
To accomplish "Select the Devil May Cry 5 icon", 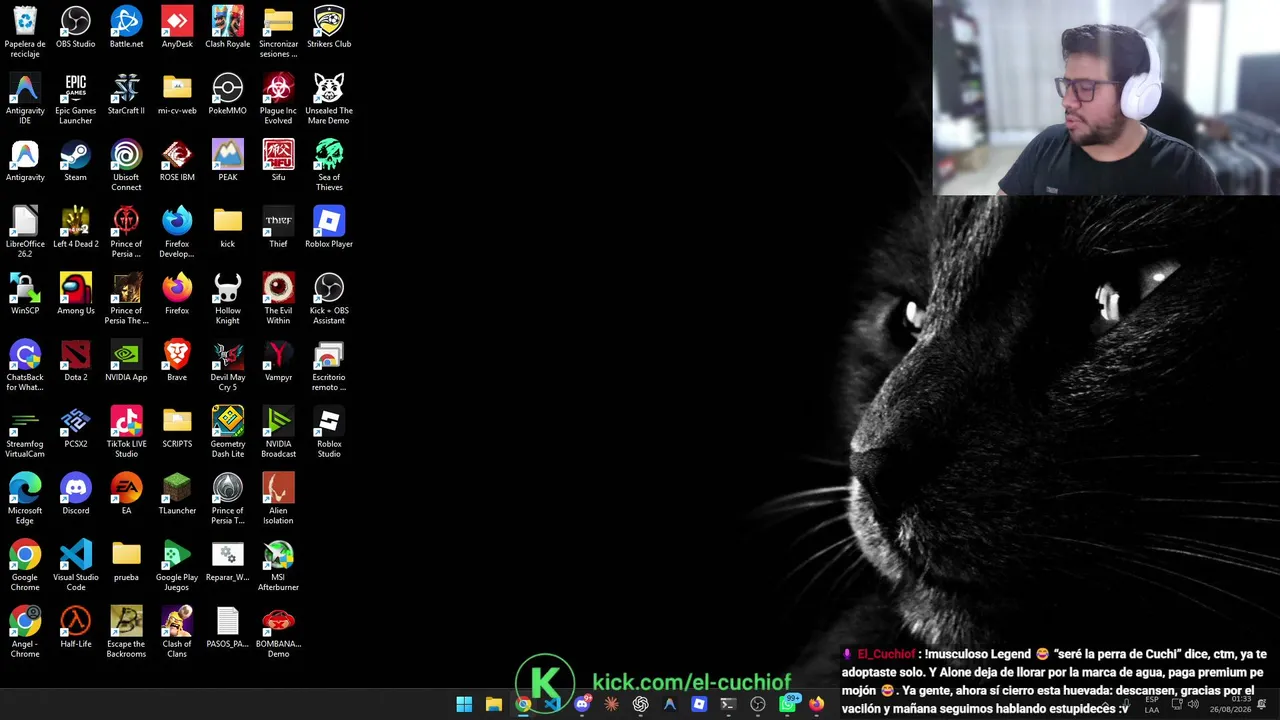I will 227,366.
